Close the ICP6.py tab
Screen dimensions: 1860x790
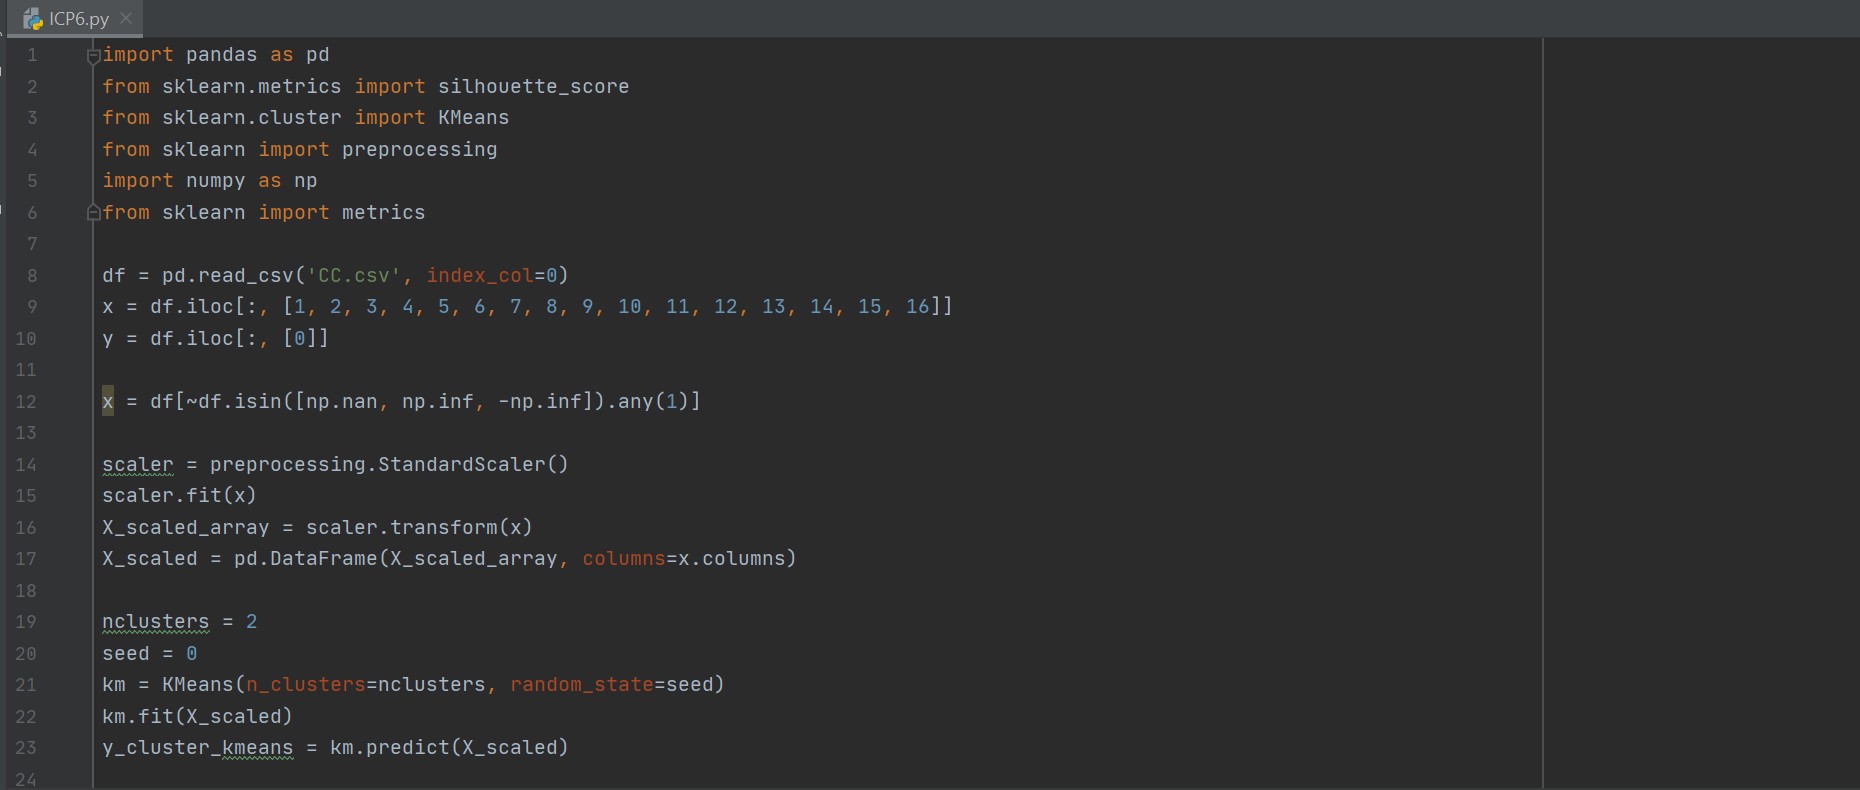126,18
